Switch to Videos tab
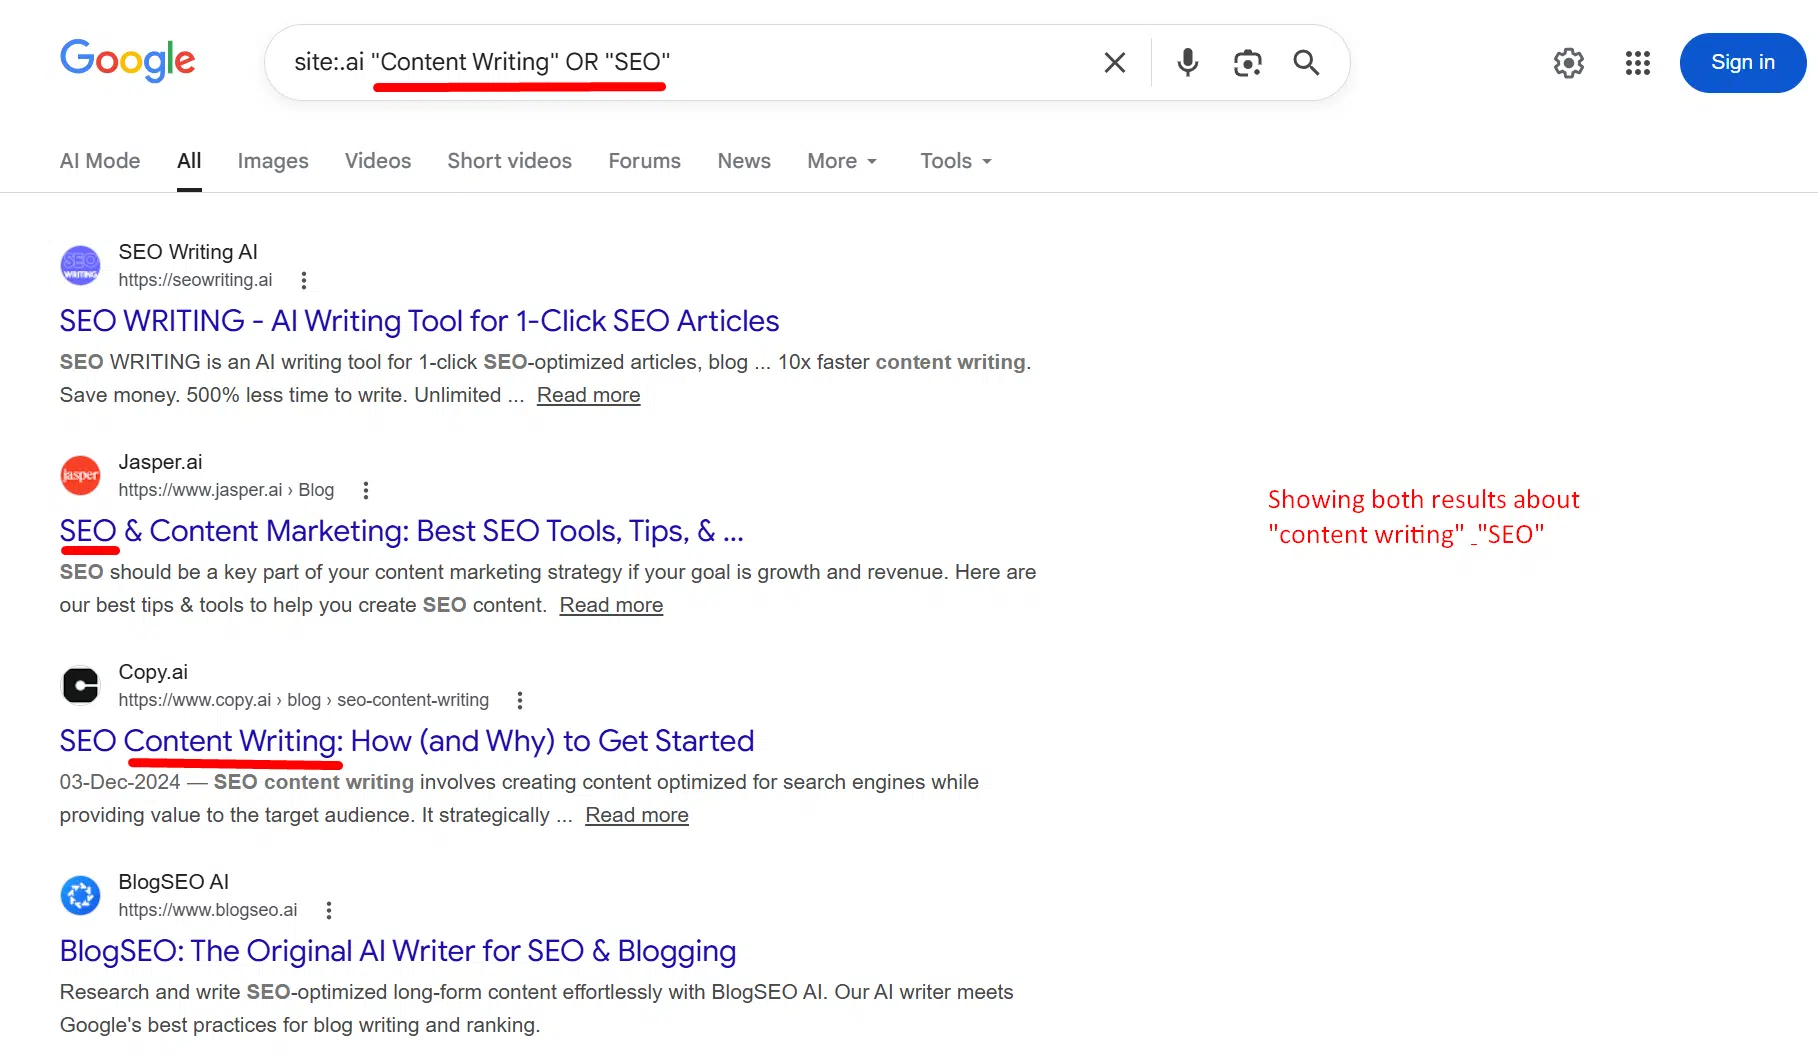 (378, 161)
